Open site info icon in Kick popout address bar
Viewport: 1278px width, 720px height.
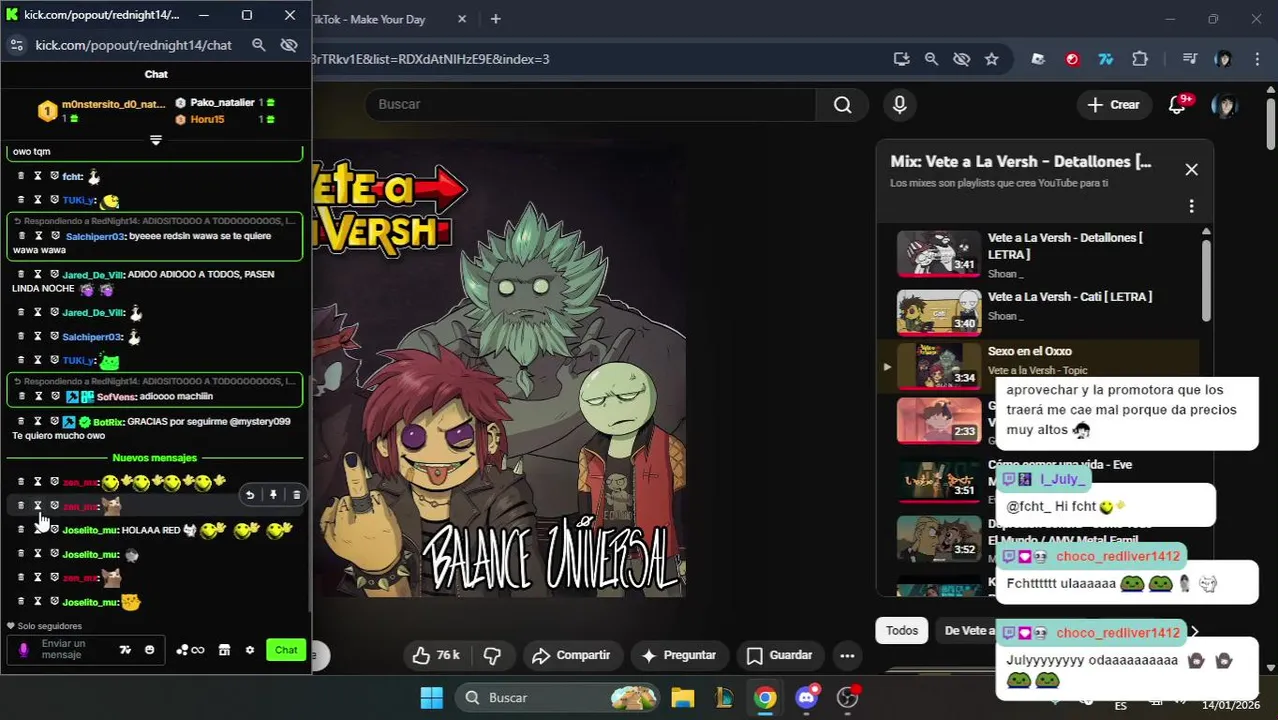tap(17, 45)
